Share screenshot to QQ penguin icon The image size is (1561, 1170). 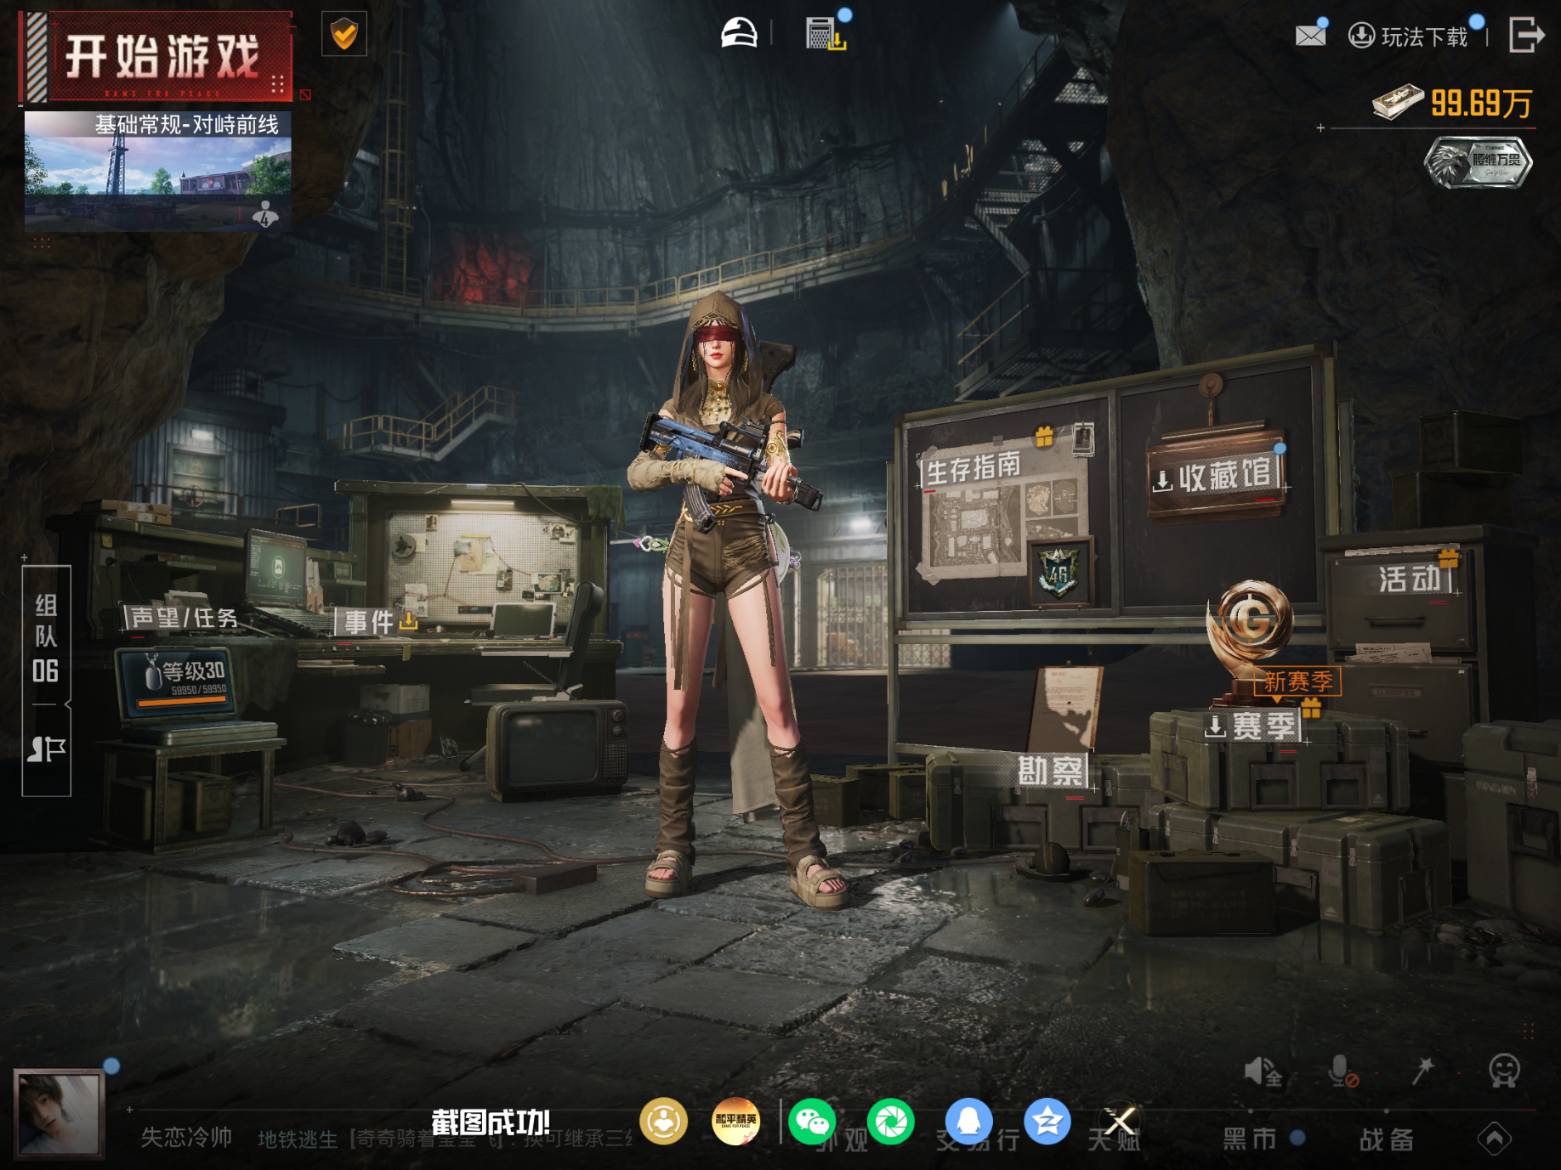coord(968,1121)
